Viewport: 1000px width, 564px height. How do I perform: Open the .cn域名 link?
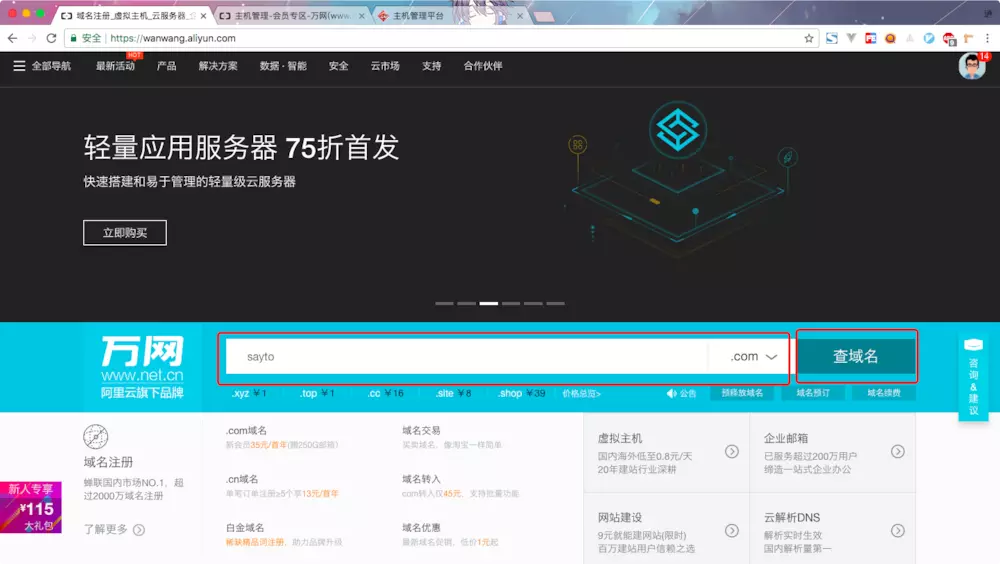[242, 479]
